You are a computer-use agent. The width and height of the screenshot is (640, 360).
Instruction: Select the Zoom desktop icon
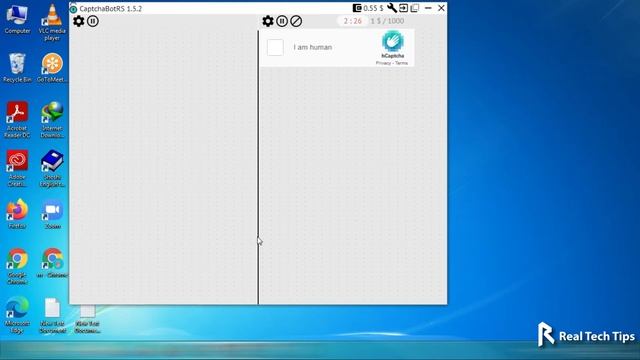click(52, 214)
